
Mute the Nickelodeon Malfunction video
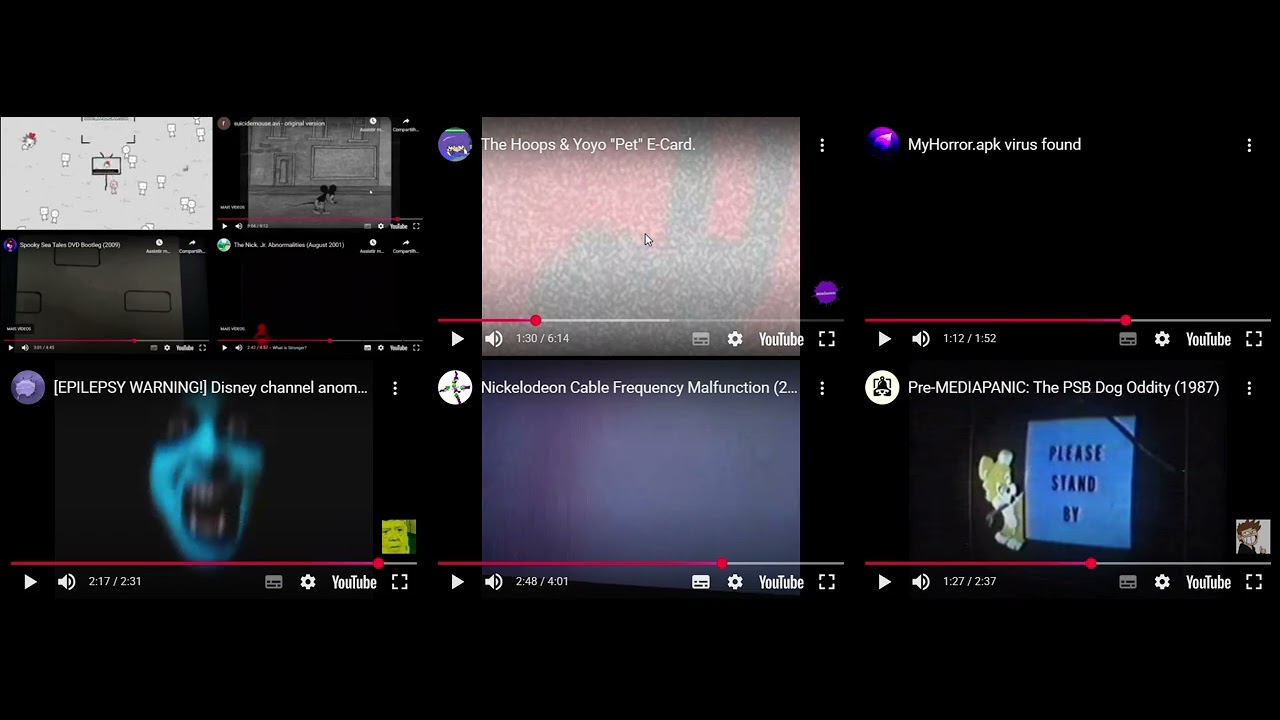(x=494, y=582)
